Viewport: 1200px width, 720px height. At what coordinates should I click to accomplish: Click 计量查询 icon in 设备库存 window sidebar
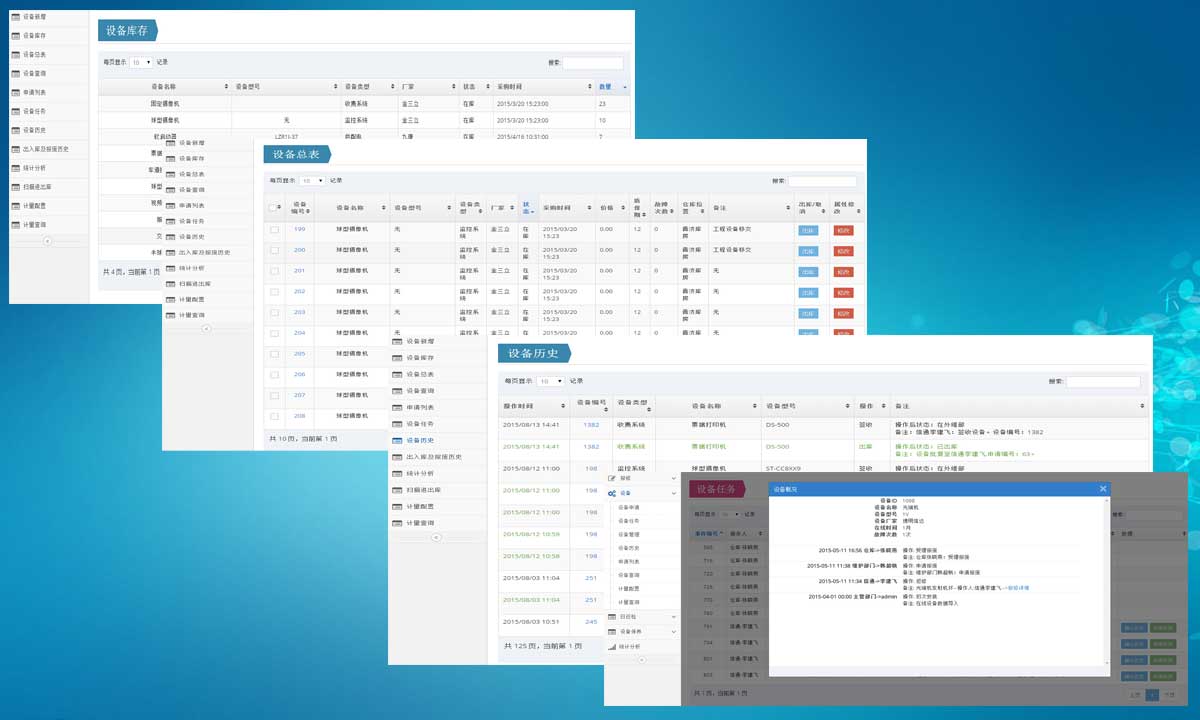tap(15, 225)
